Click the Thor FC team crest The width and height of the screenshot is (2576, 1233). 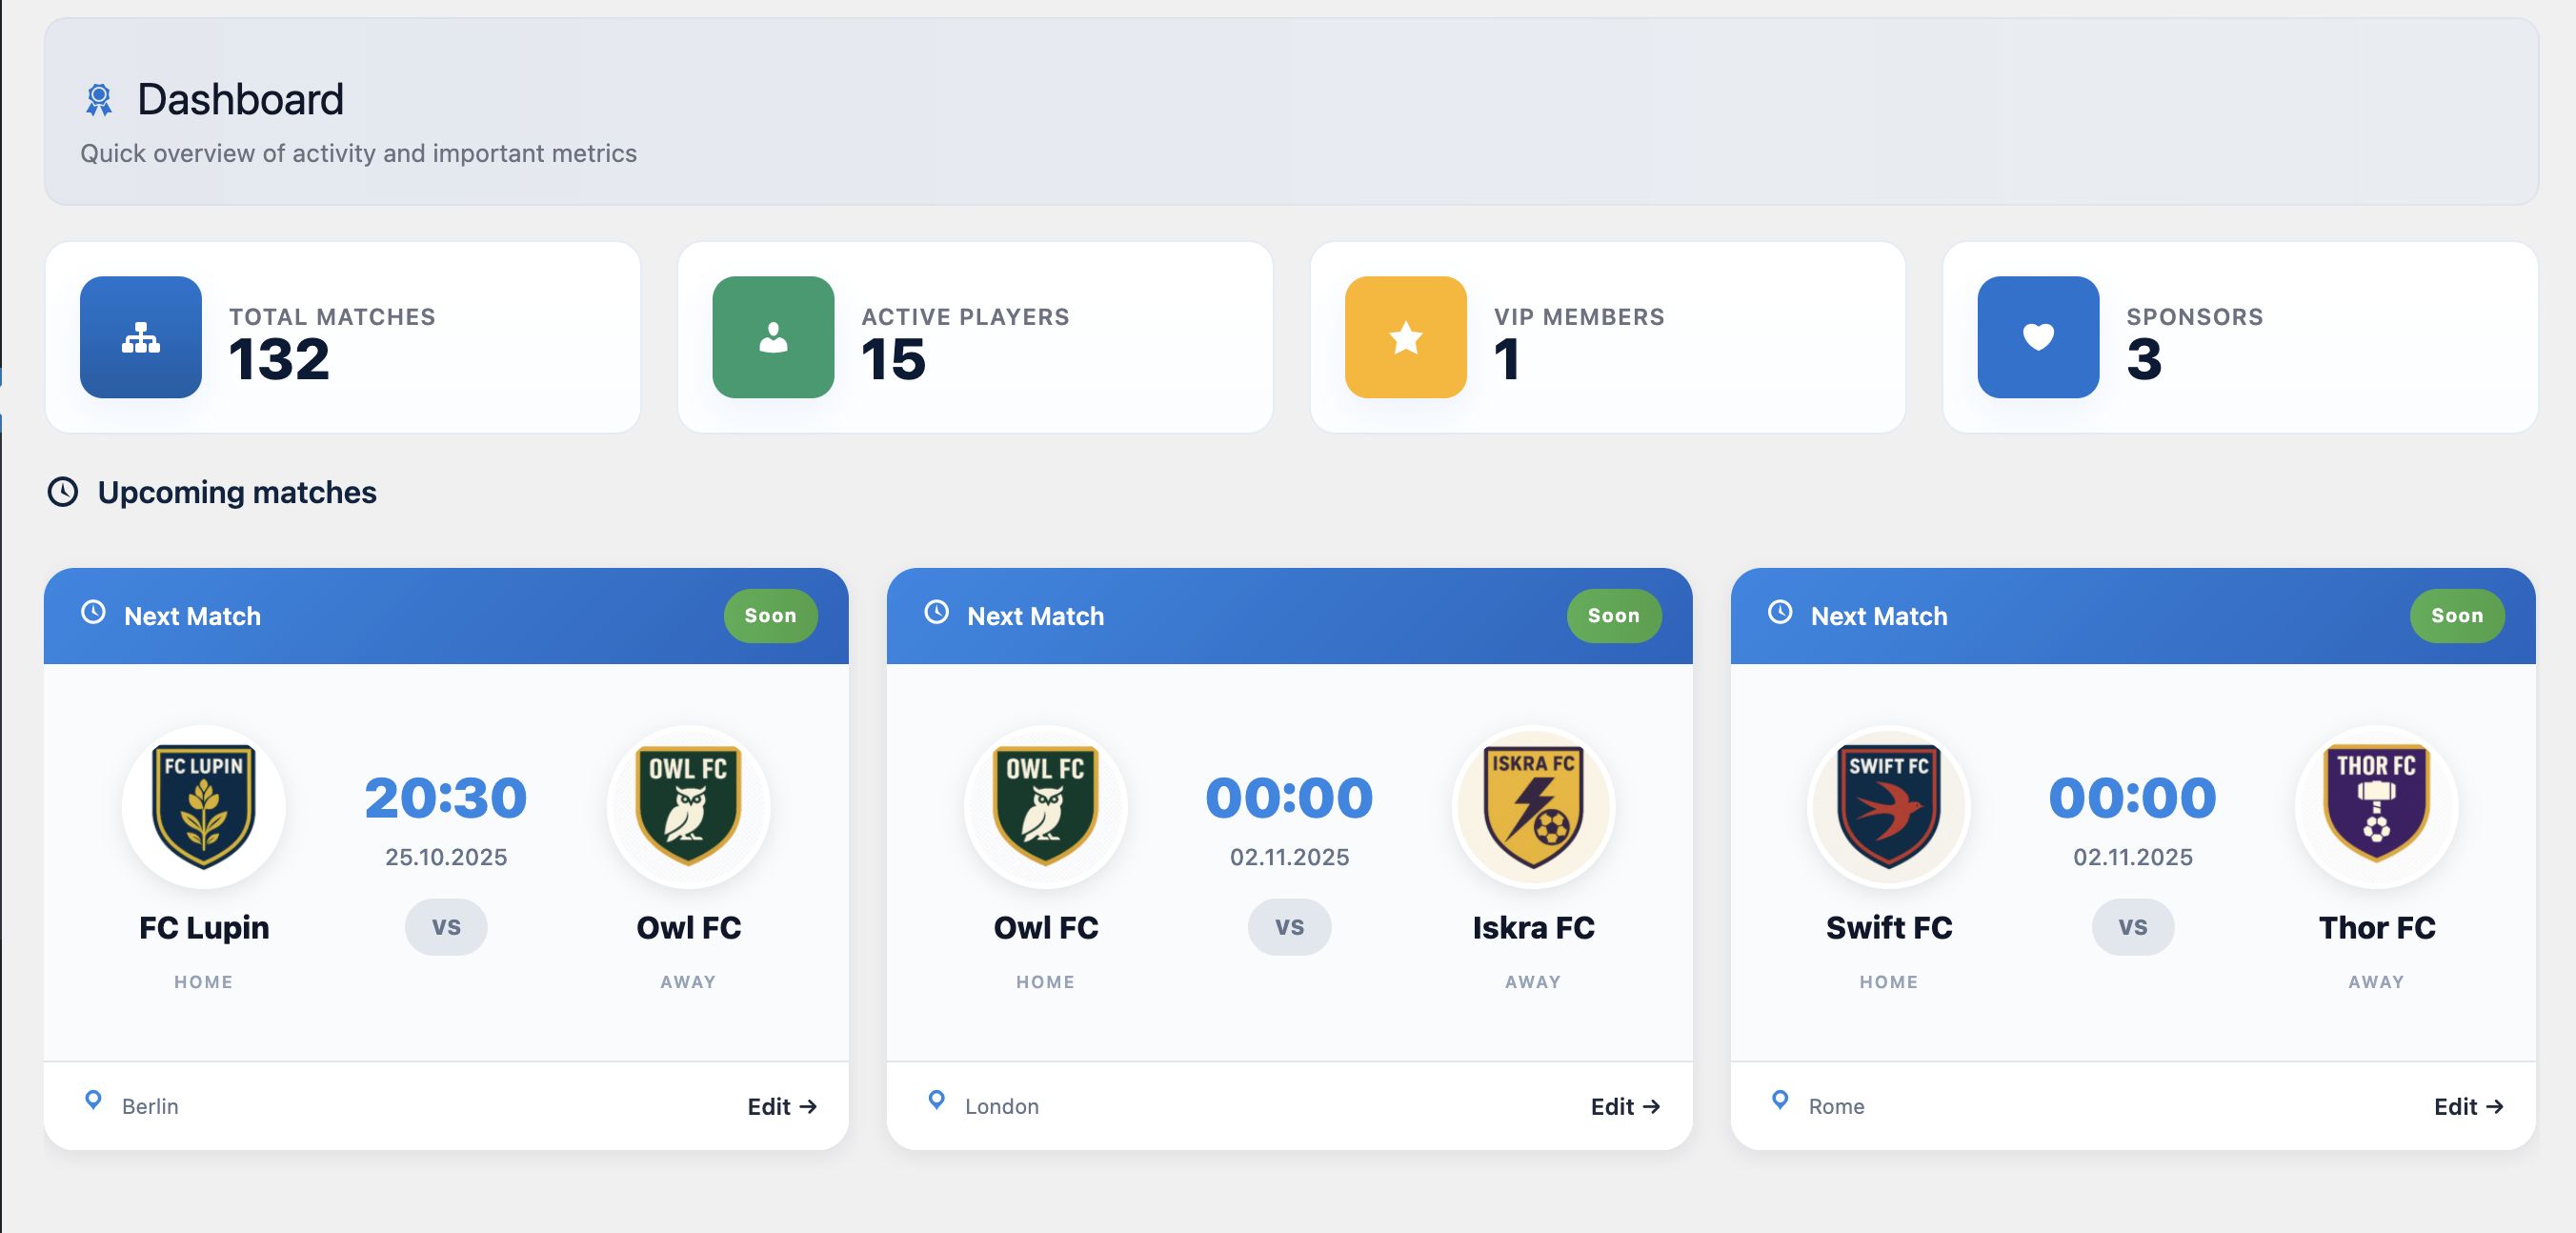pyautogui.click(x=2376, y=806)
